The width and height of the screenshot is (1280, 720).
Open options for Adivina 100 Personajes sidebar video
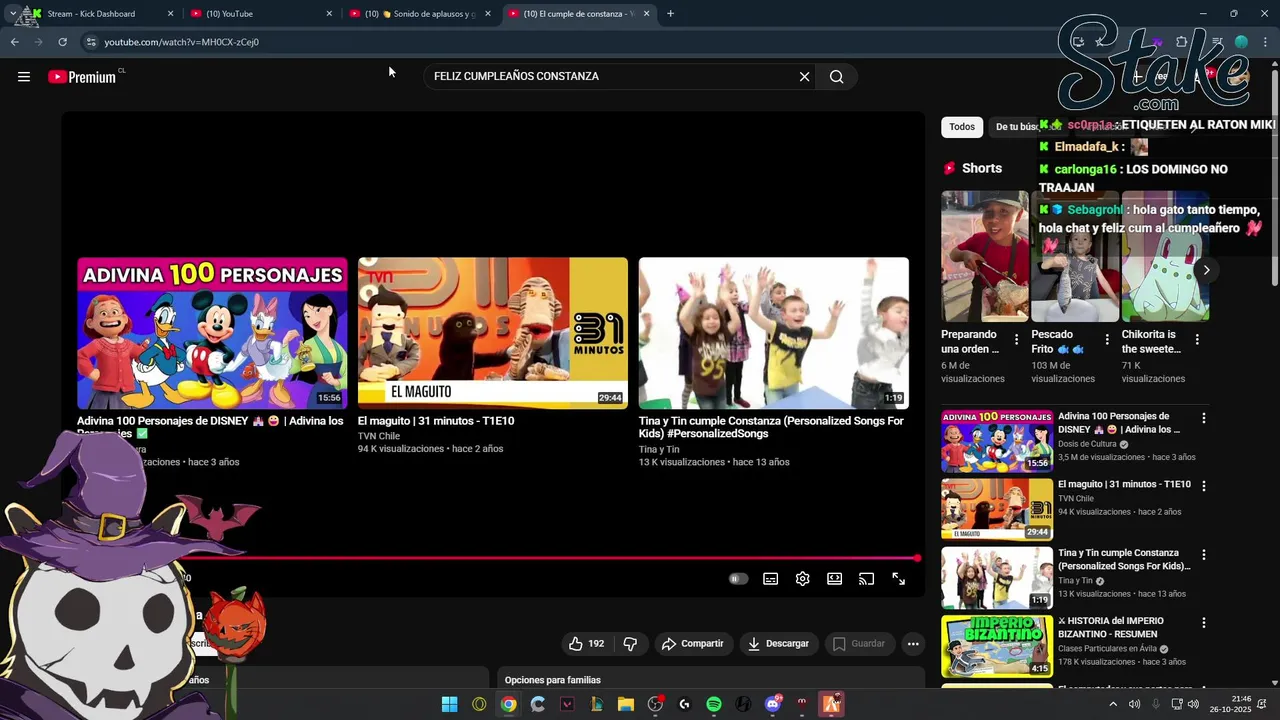pos(1204,418)
